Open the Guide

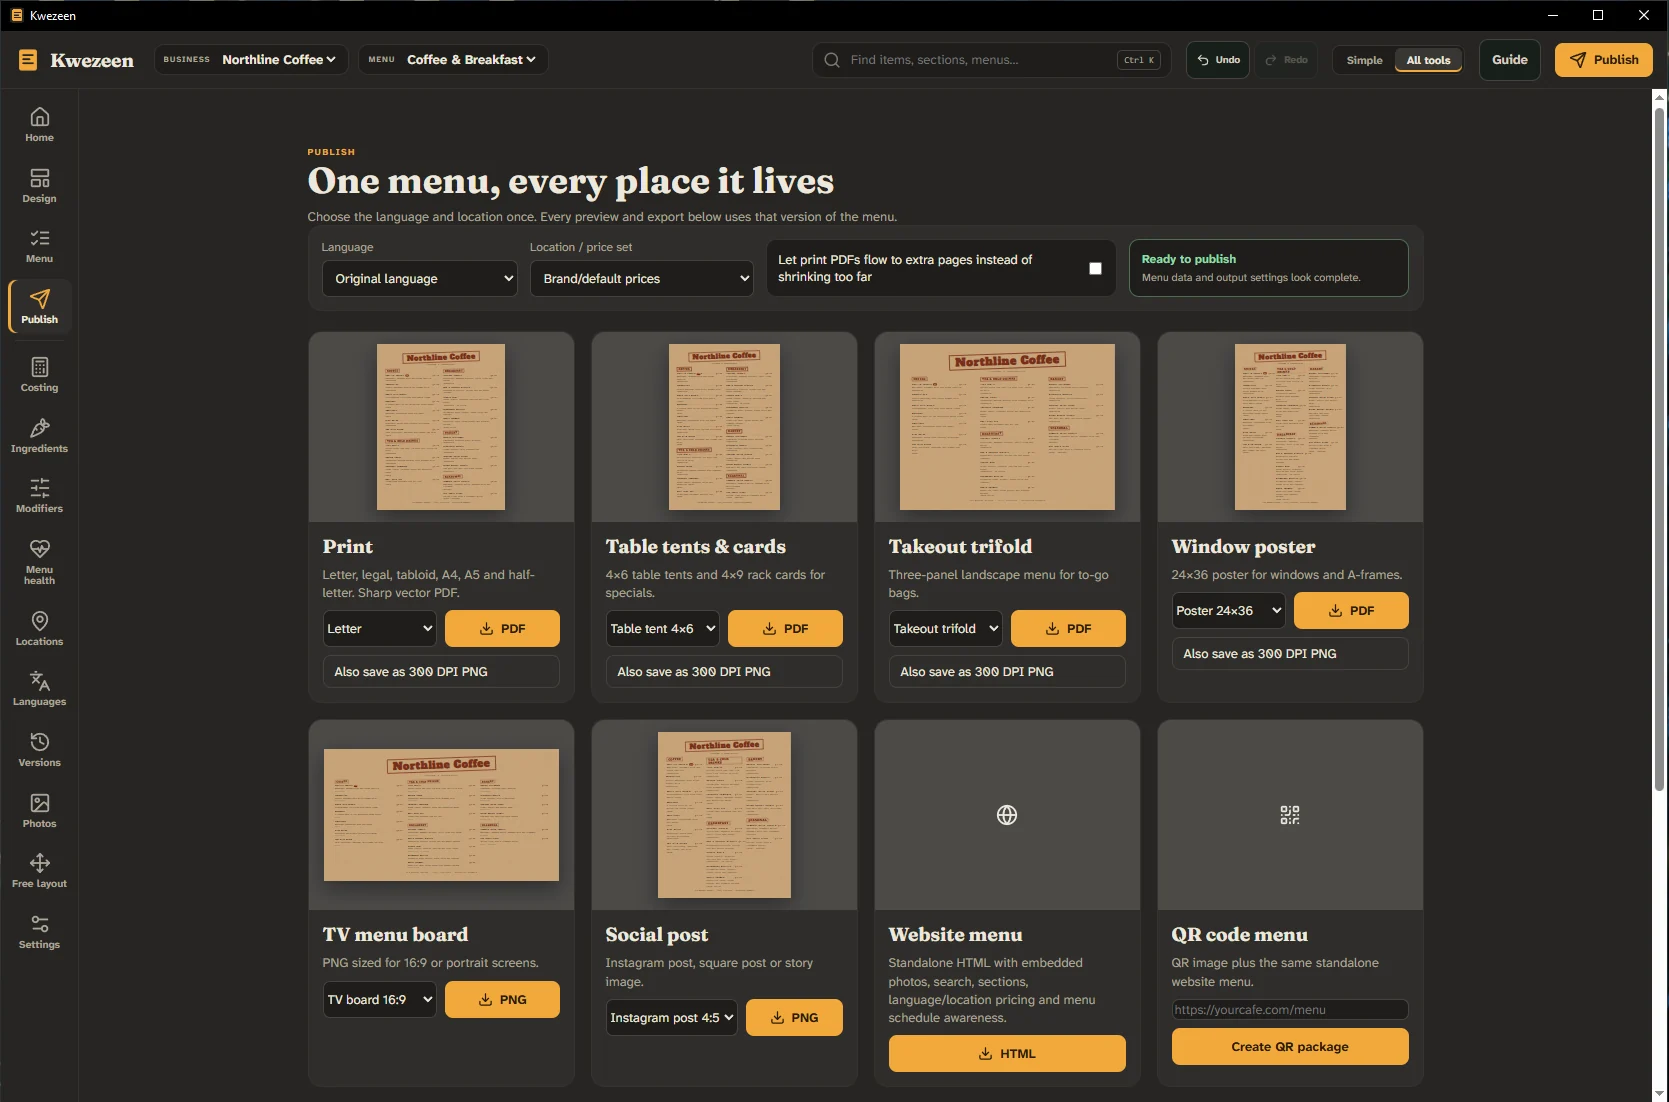click(x=1509, y=60)
